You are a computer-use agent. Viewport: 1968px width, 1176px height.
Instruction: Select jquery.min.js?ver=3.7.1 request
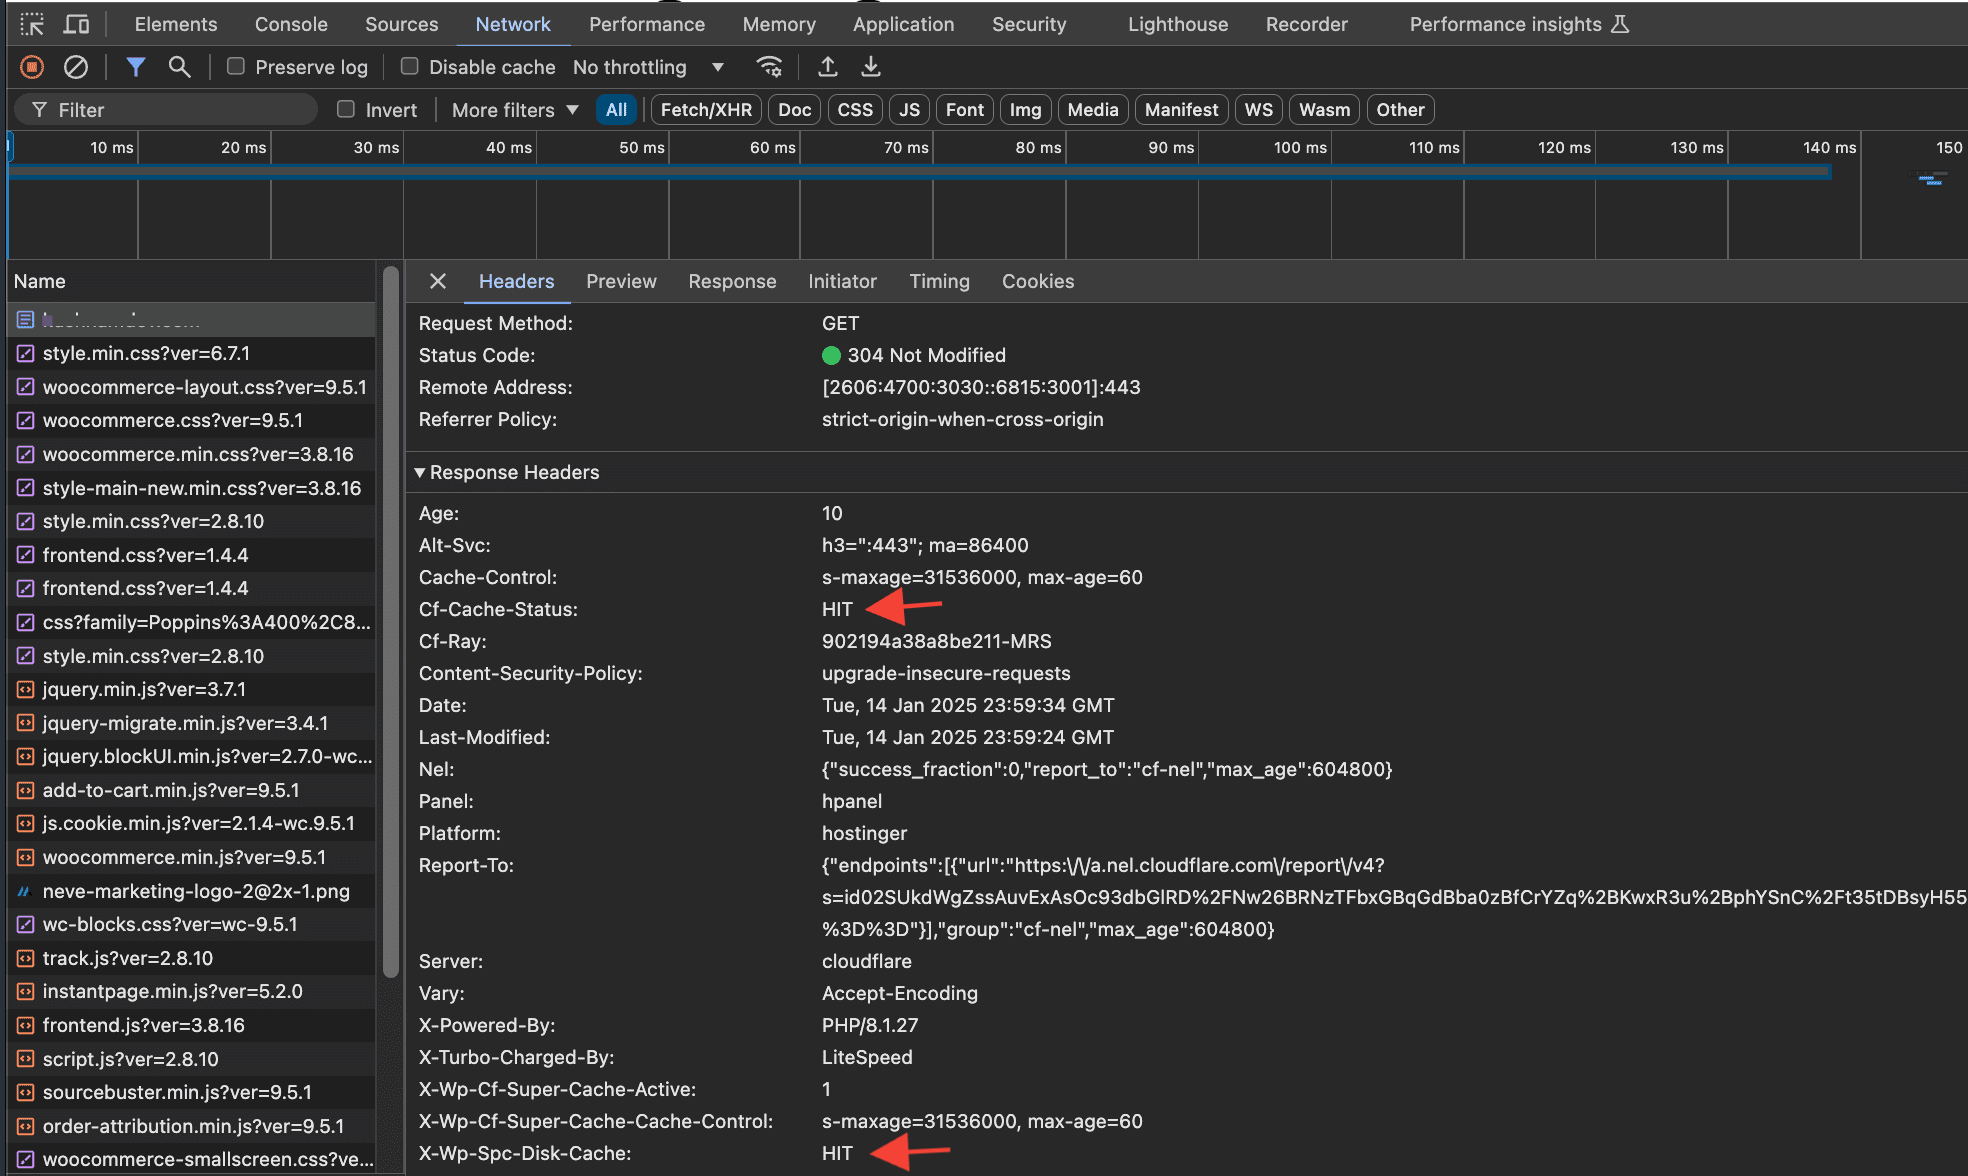[144, 689]
